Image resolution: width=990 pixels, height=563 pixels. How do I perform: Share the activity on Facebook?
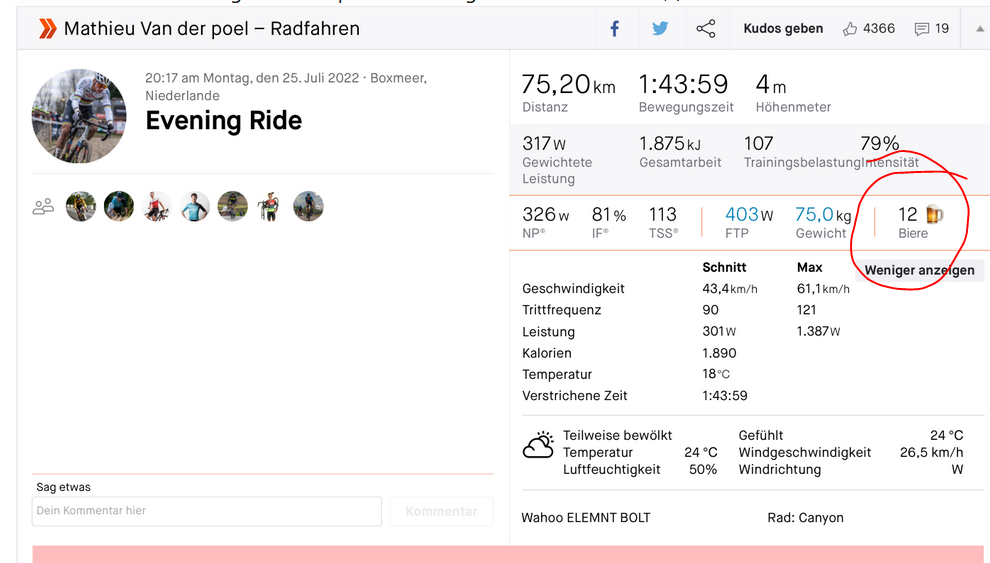(615, 29)
